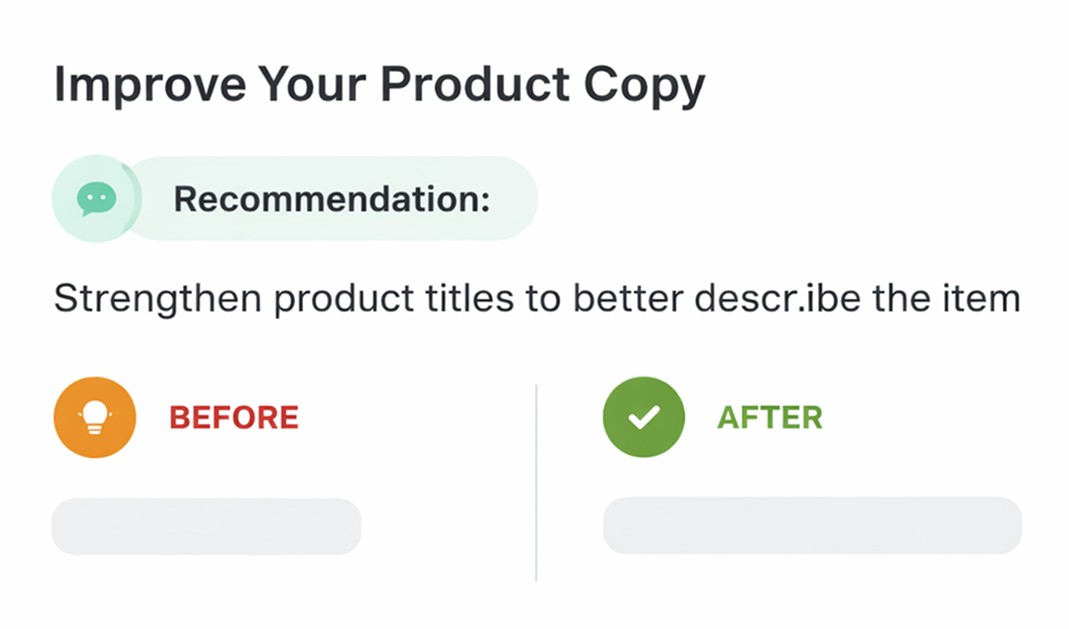Click the Improve Your Product Copy heading
This screenshot has width=1069, height=629.
point(379,85)
